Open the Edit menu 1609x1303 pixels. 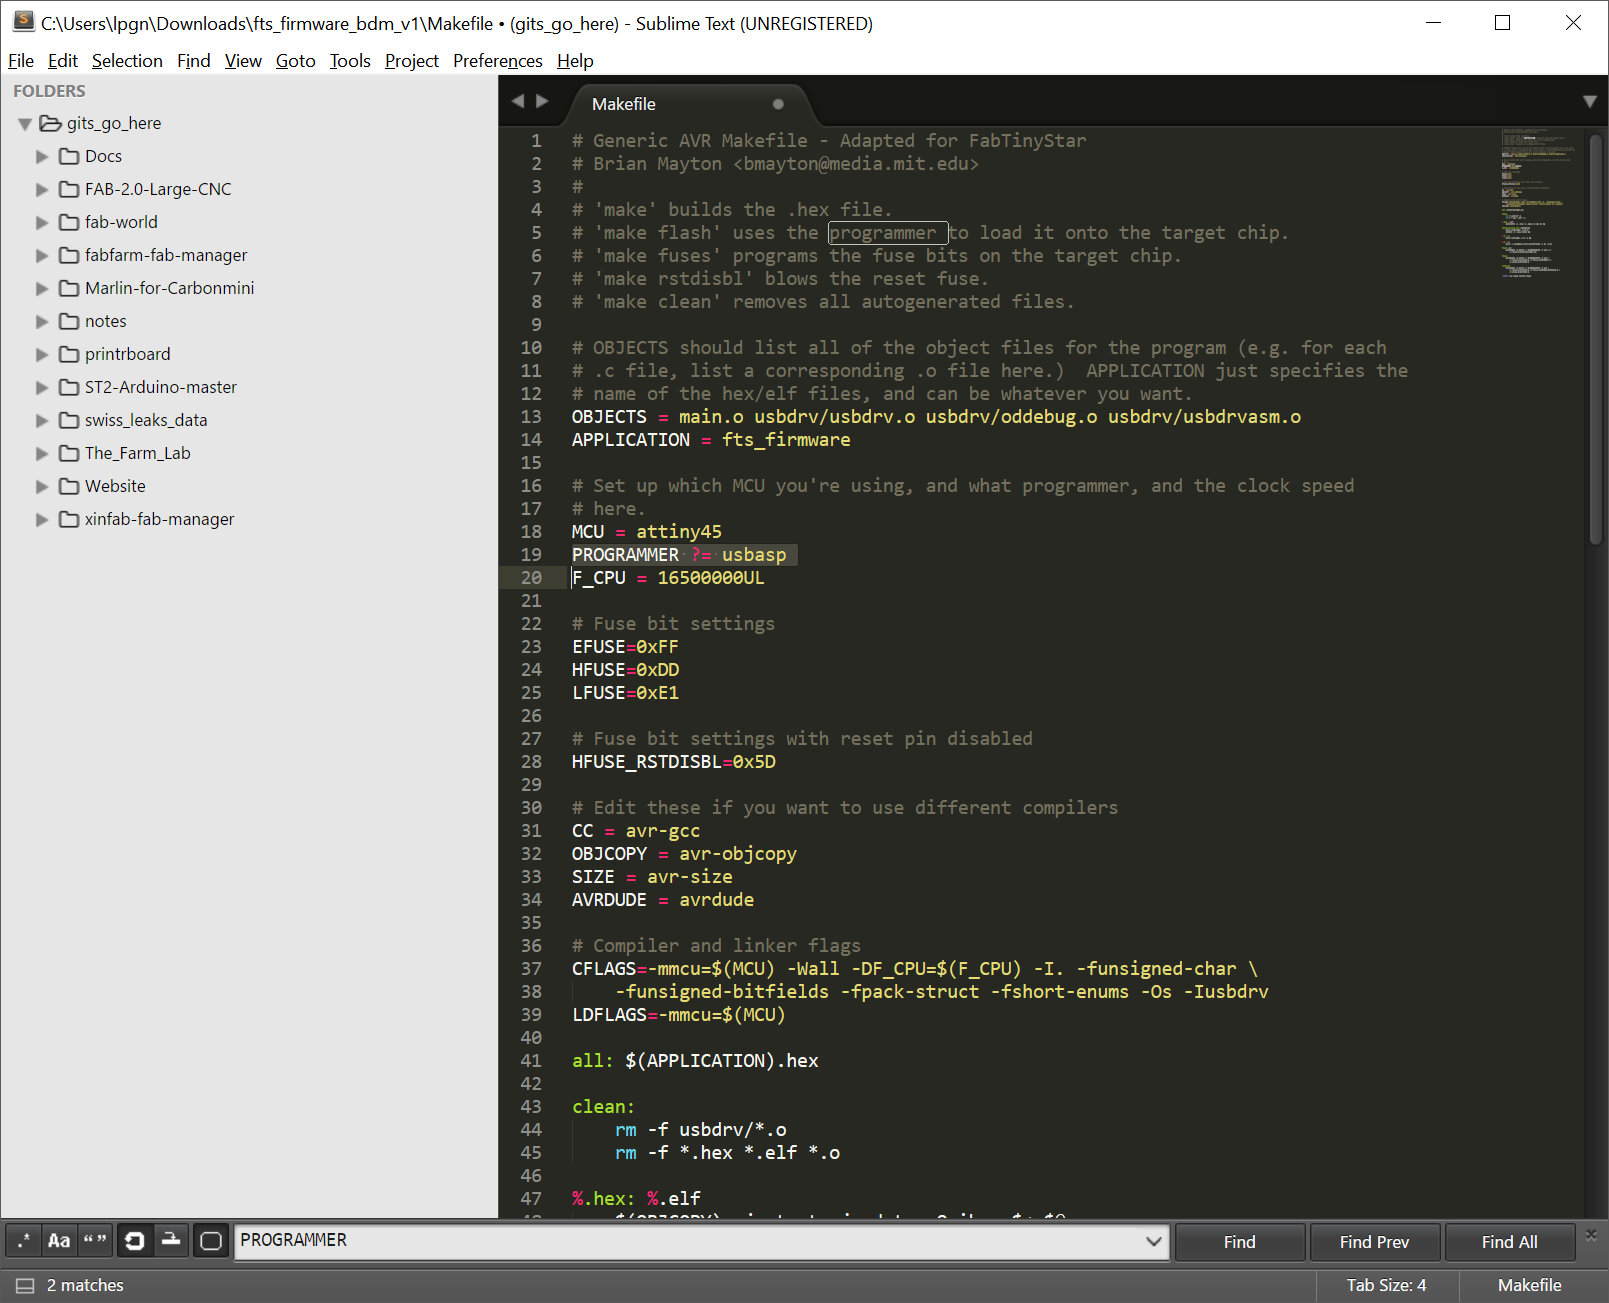pyautogui.click(x=63, y=61)
